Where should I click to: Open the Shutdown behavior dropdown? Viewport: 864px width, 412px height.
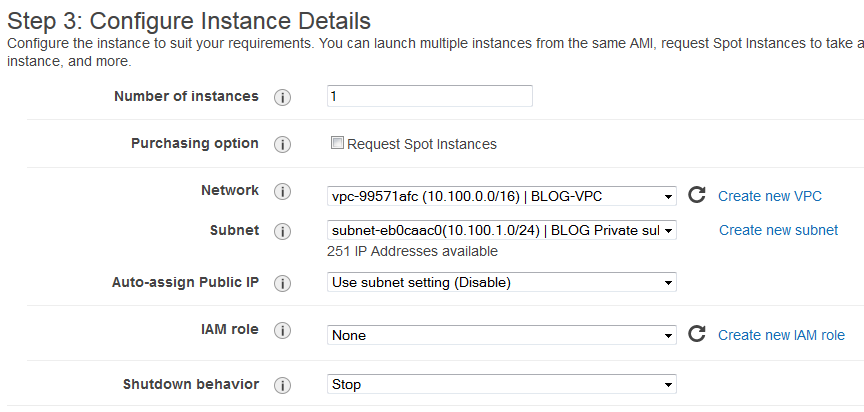pos(501,384)
